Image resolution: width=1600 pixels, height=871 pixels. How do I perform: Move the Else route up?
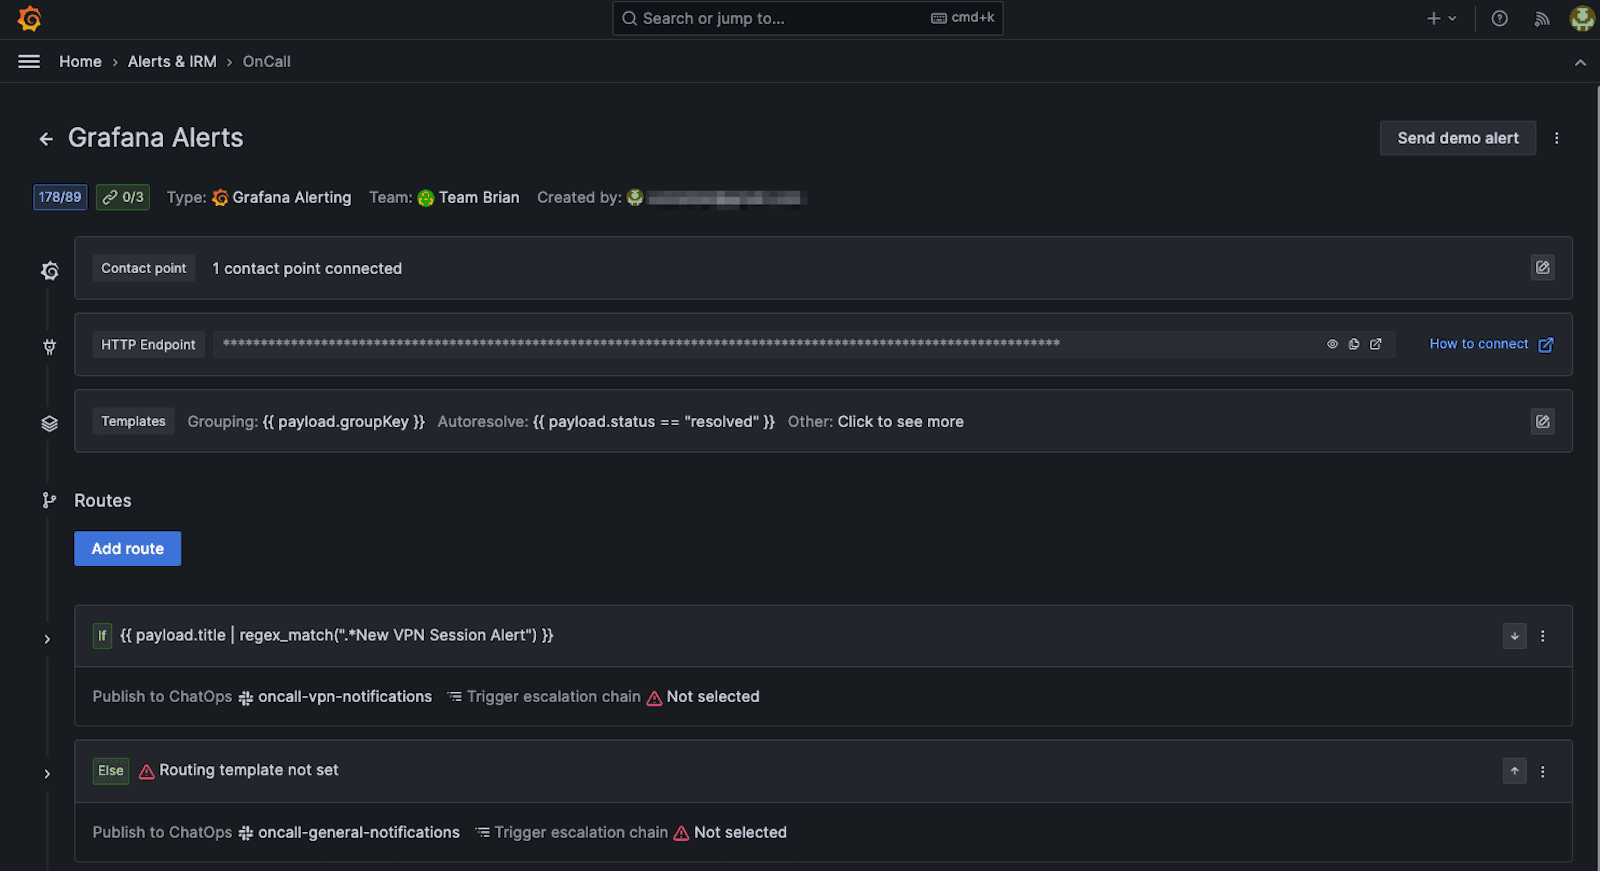(1514, 771)
